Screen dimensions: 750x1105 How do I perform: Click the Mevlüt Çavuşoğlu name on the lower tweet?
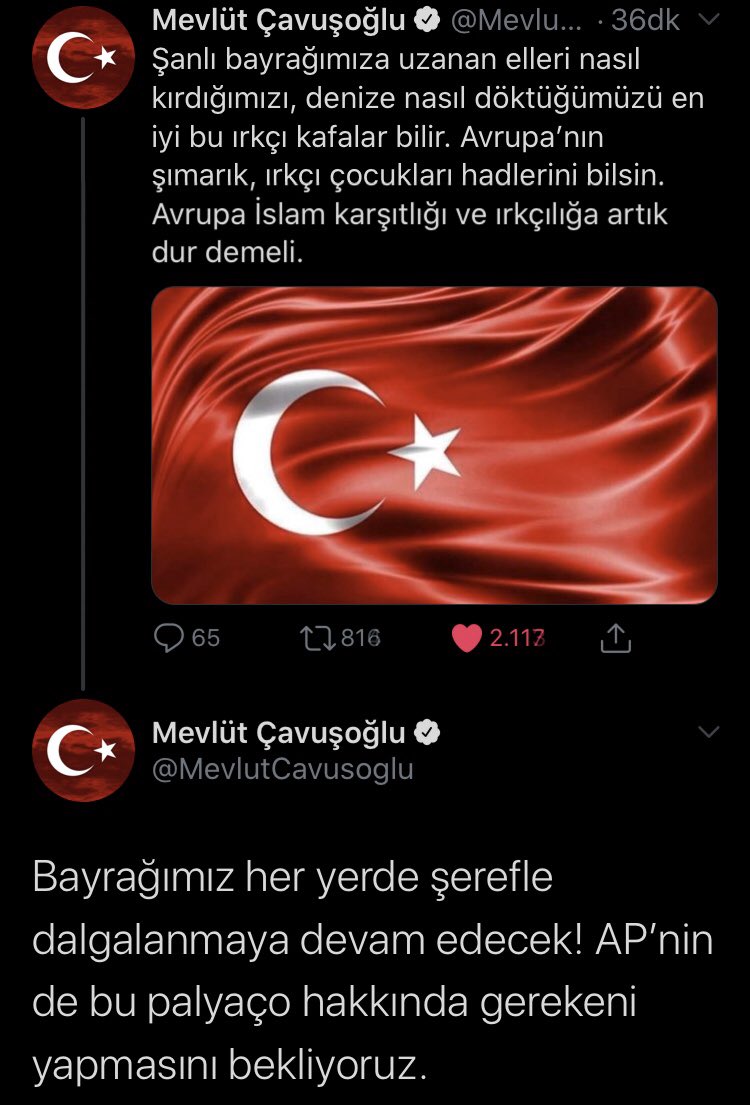coord(278,734)
